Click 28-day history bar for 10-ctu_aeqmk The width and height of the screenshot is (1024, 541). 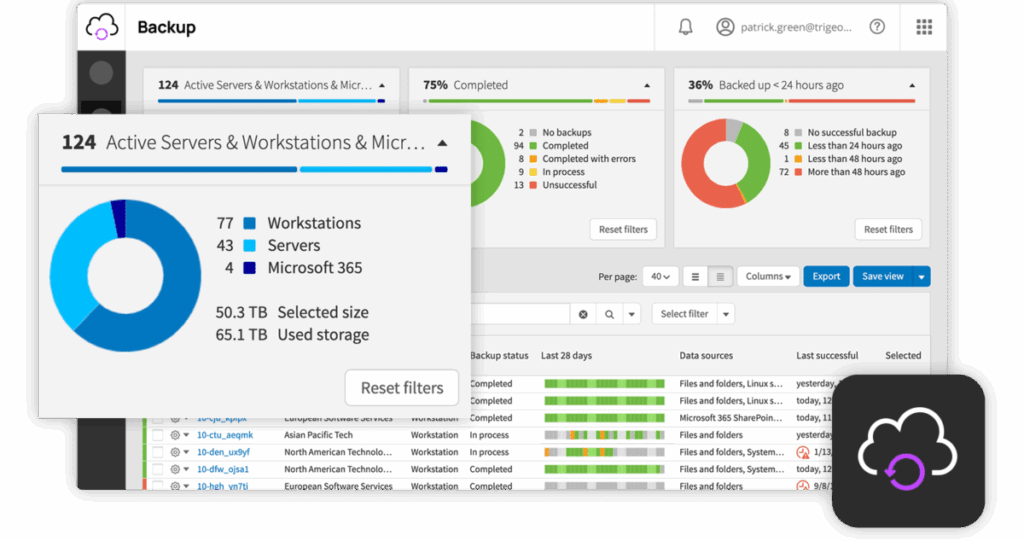(604, 435)
